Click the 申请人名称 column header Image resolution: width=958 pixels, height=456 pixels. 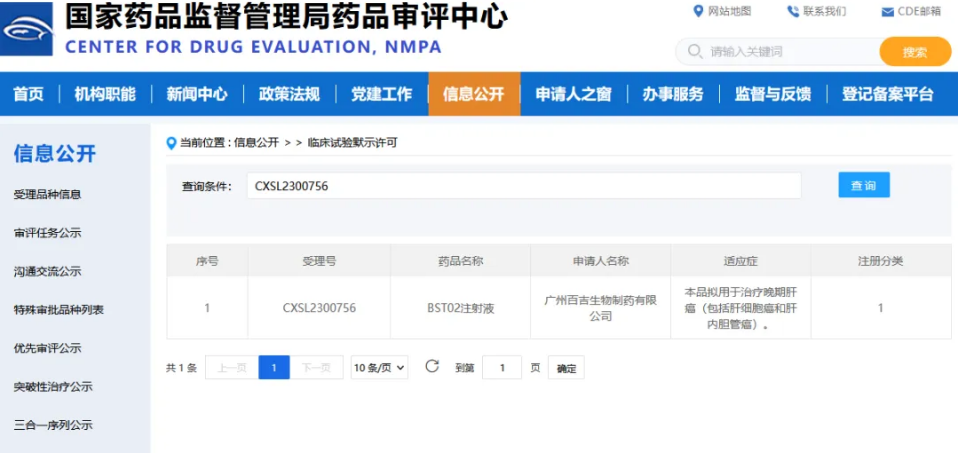point(601,261)
